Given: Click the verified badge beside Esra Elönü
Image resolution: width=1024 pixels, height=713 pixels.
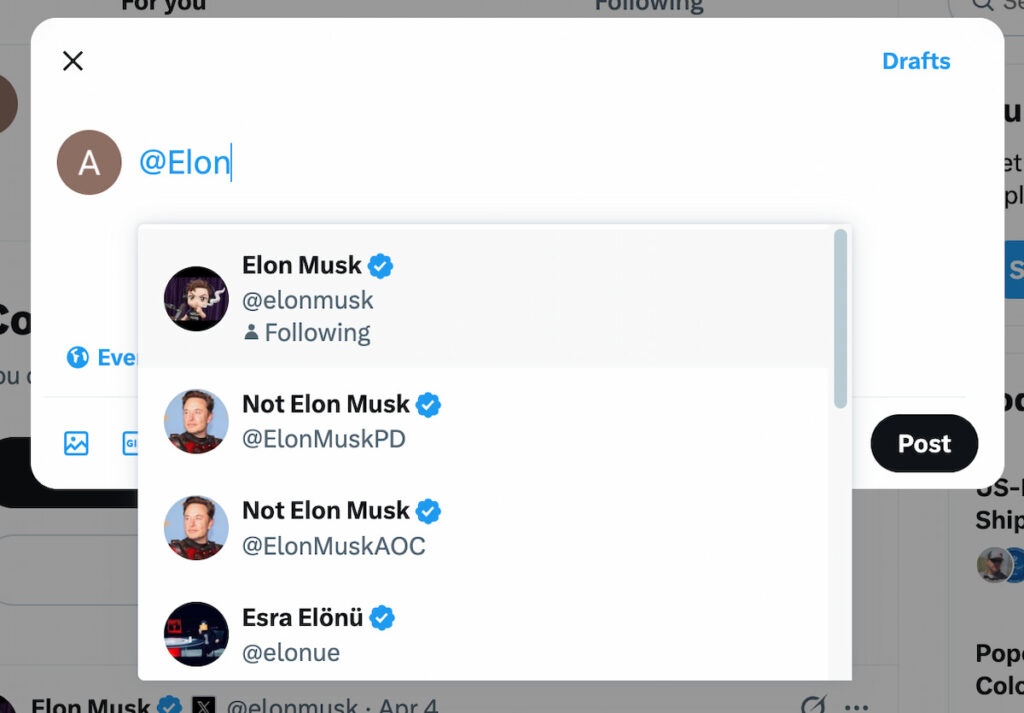Looking at the screenshot, I should point(382,618).
